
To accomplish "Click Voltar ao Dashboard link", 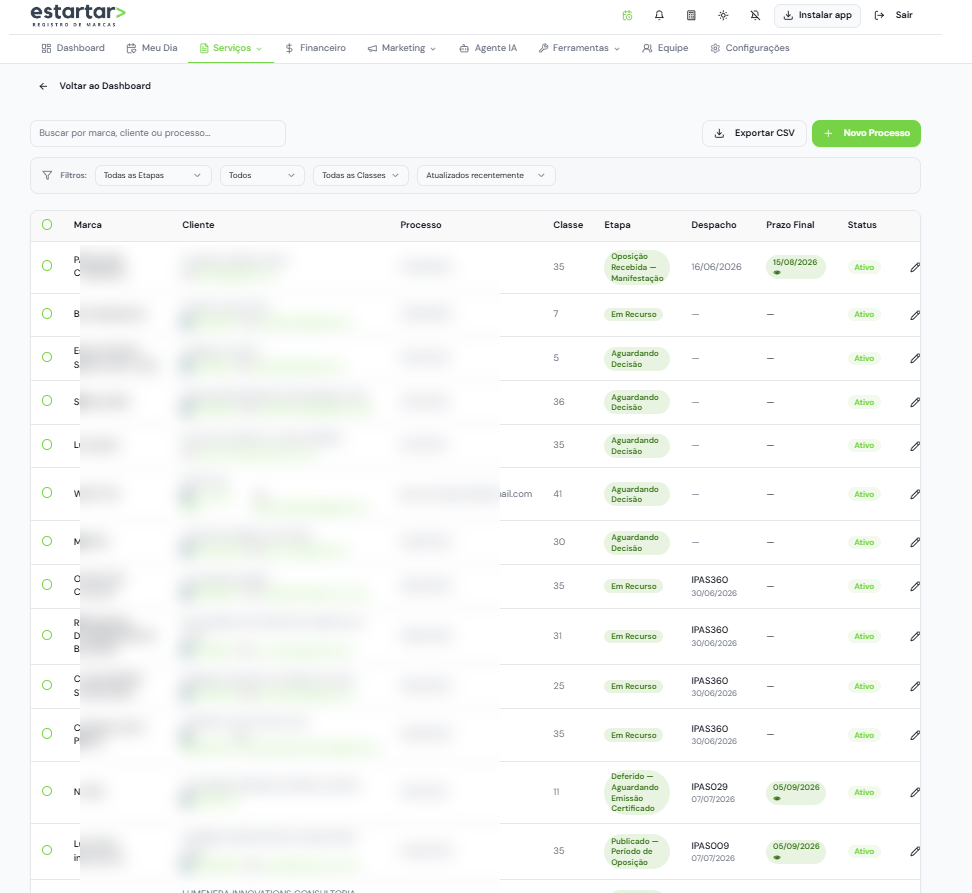I will [105, 86].
